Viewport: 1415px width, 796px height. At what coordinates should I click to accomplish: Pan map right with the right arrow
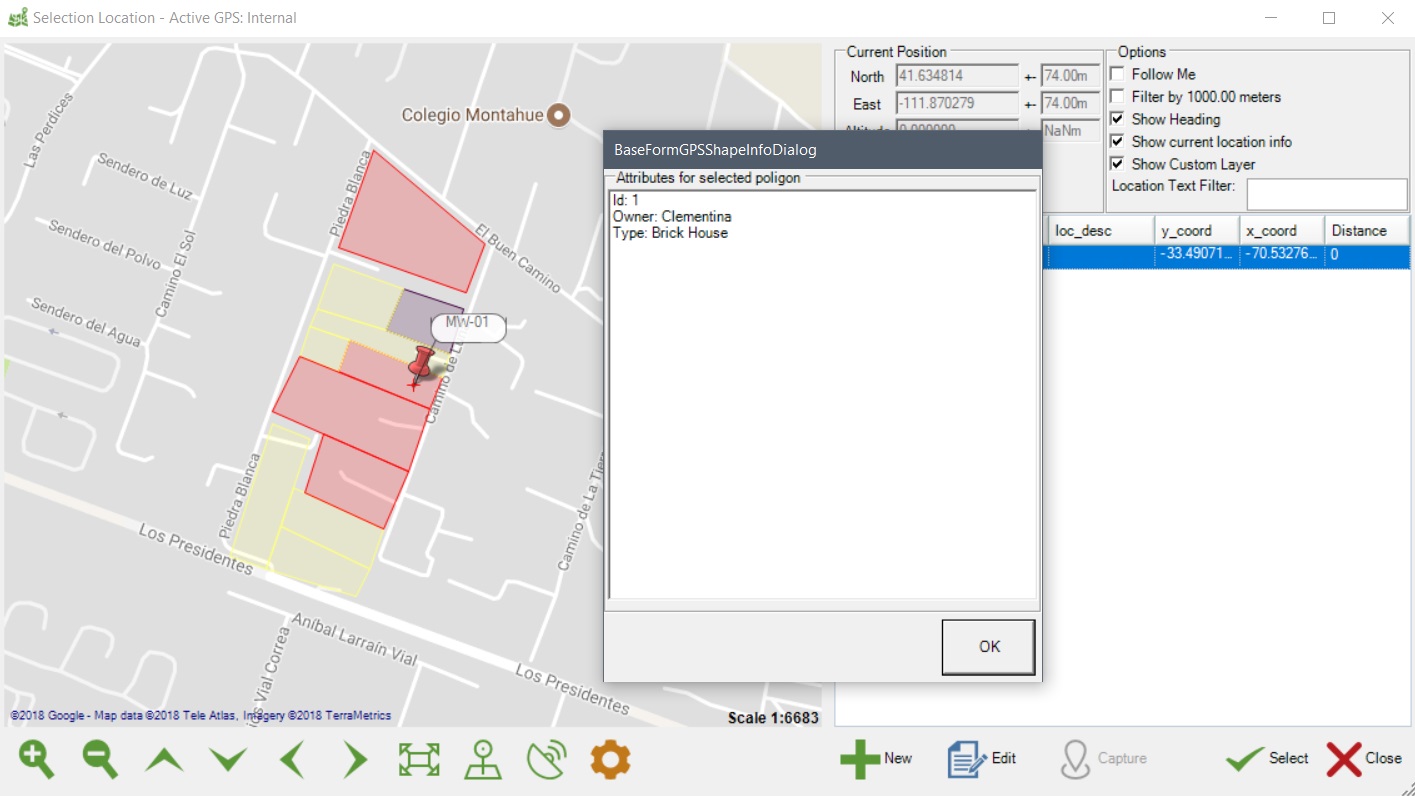click(x=355, y=760)
